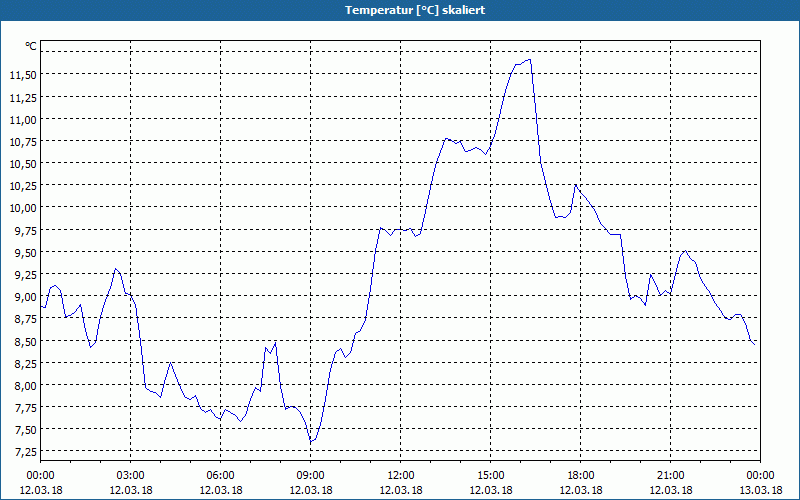Click the 7,50 y-axis value
This screenshot has height=500, width=800.
[x=26, y=430]
